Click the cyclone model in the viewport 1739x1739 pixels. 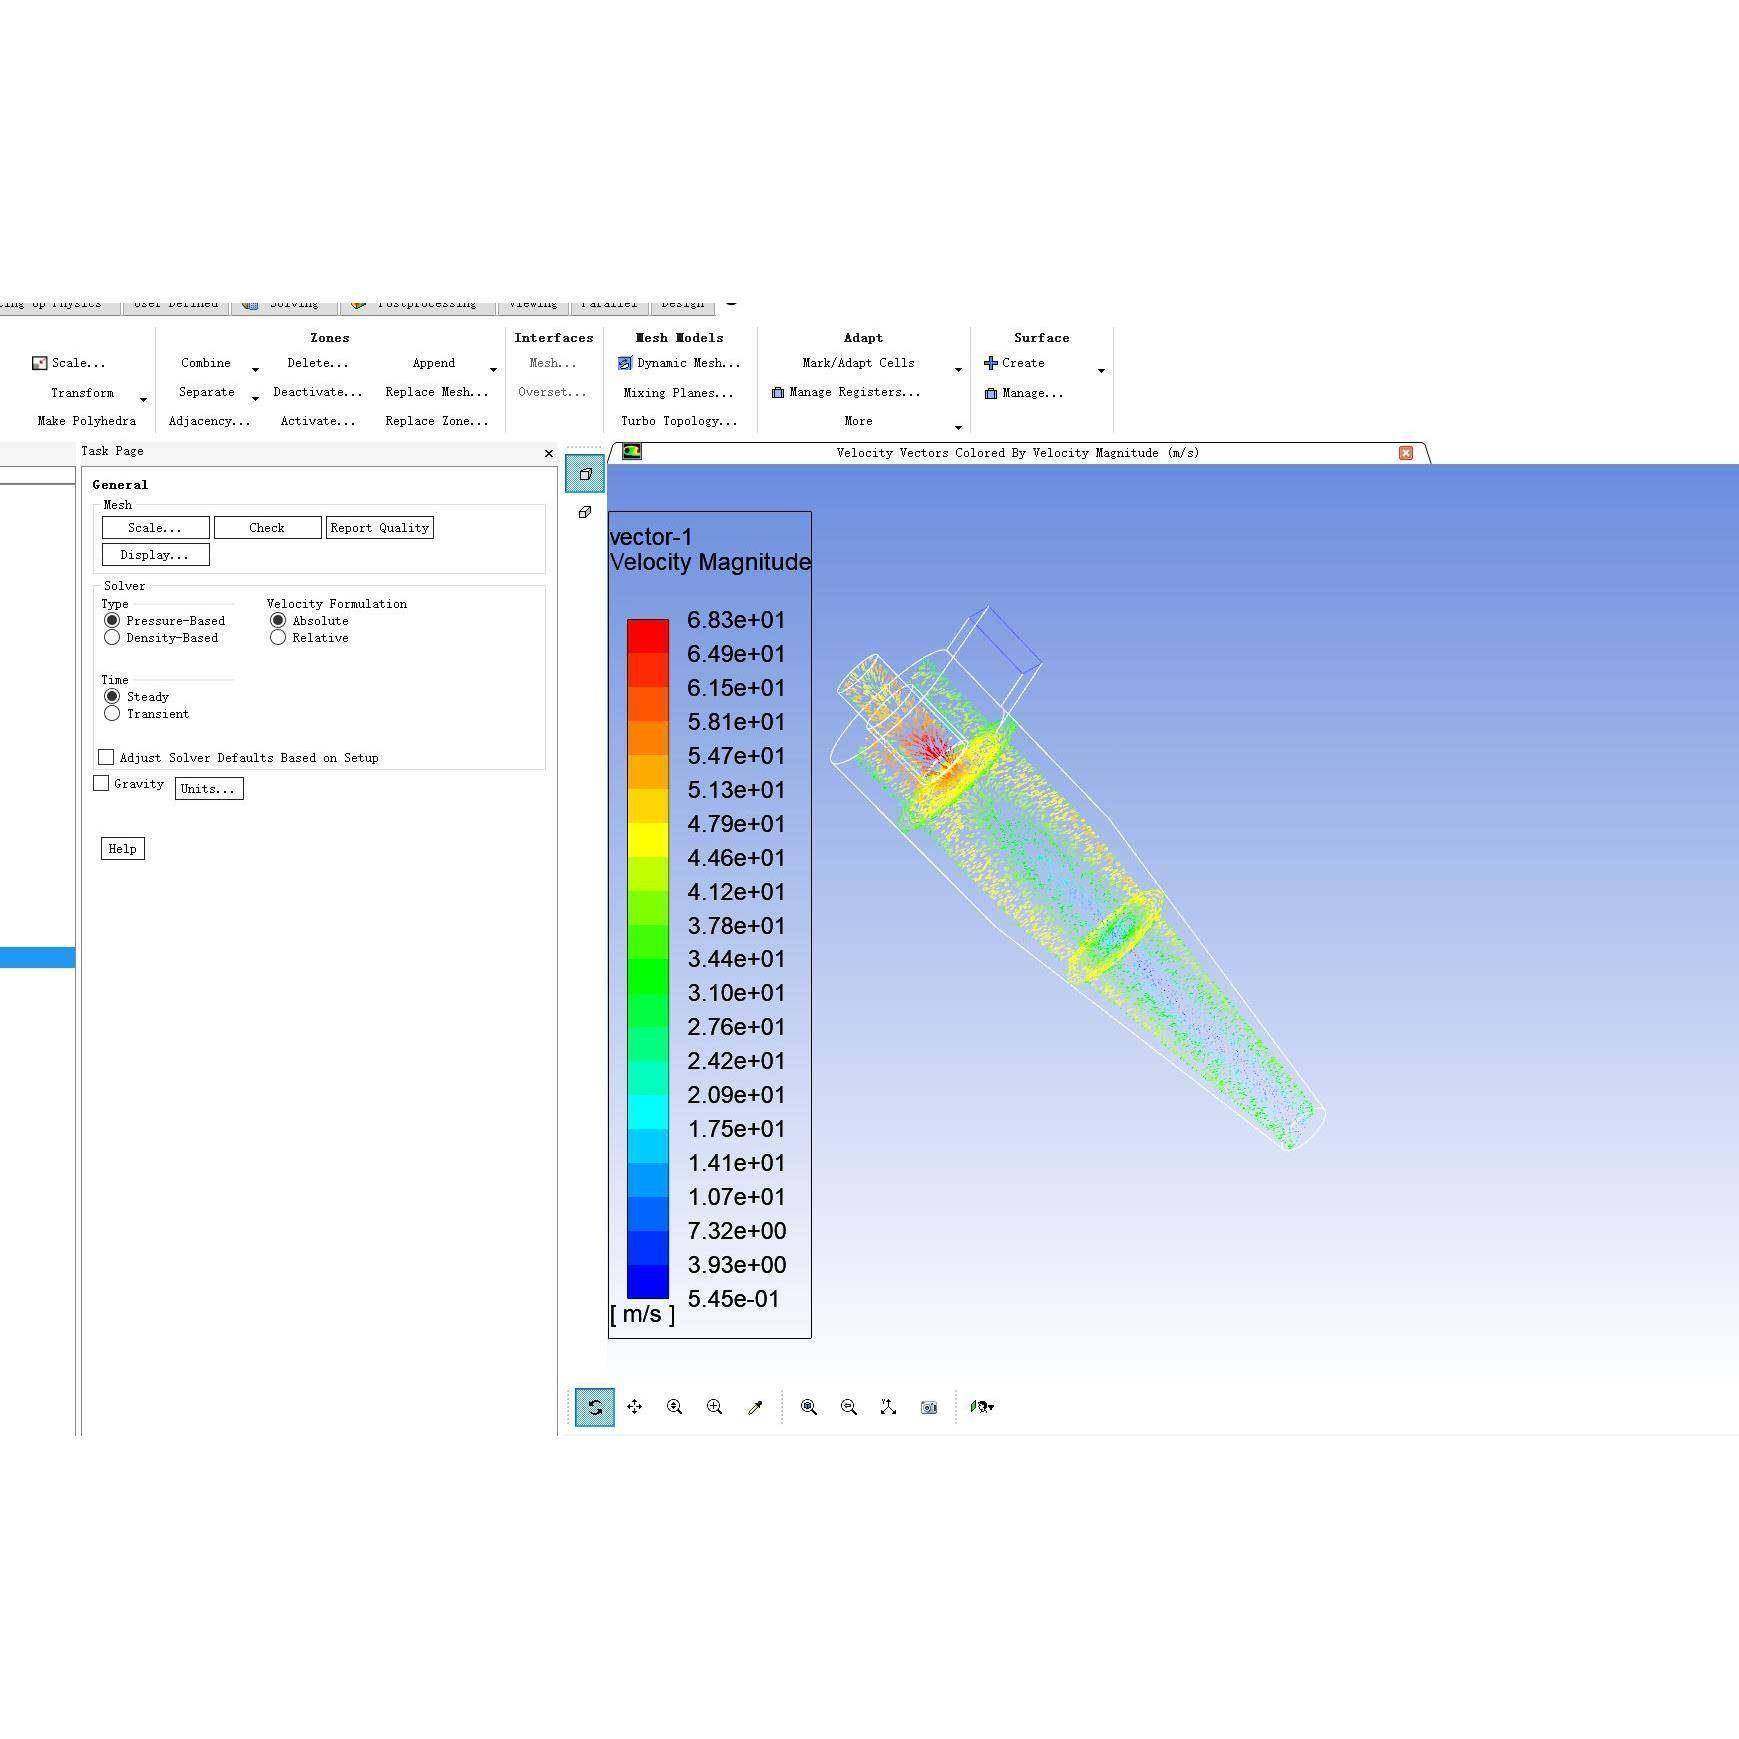1078,878
